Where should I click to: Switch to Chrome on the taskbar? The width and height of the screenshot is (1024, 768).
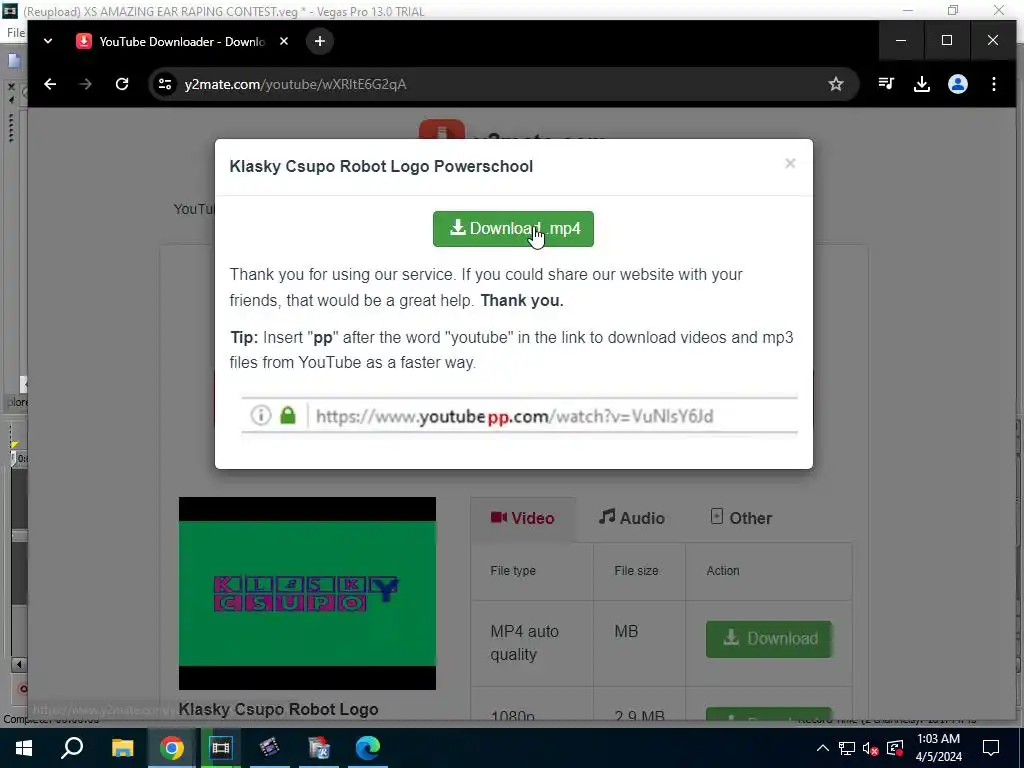click(x=171, y=748)
